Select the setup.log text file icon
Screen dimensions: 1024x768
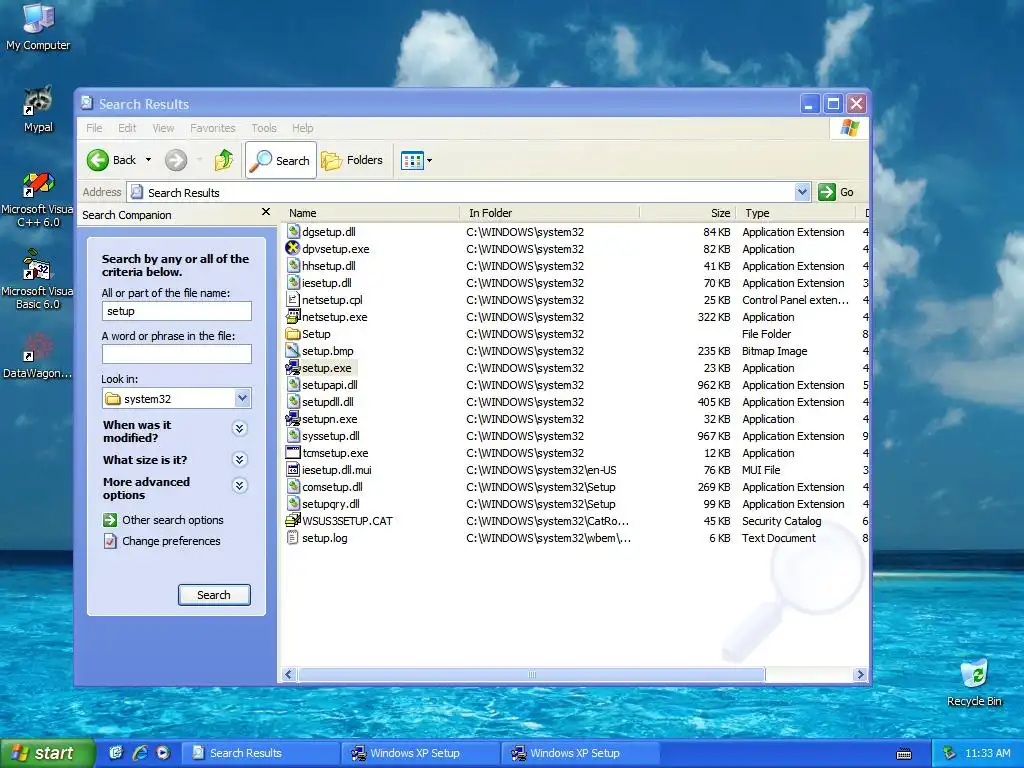tap(293, 538)
